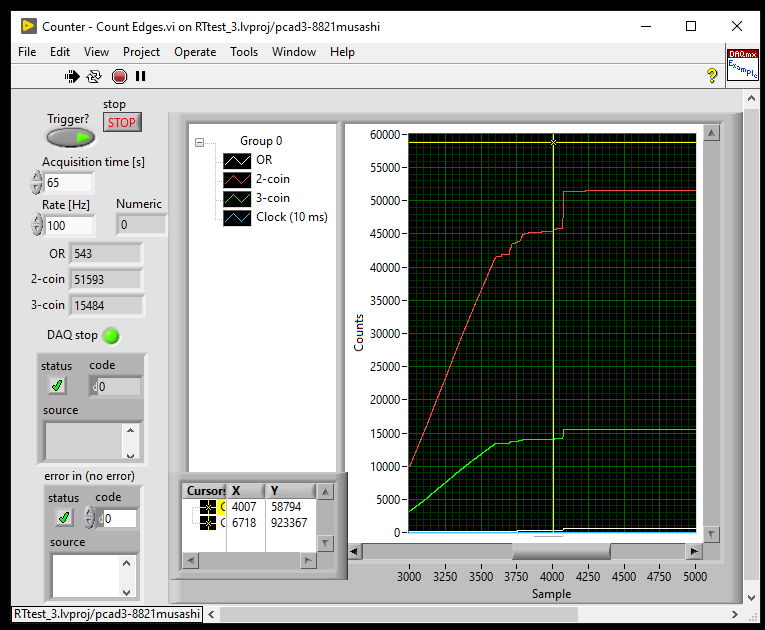Click the Run Continuously toolbar icon
The image size is (765, 630).
coord(95,76)
